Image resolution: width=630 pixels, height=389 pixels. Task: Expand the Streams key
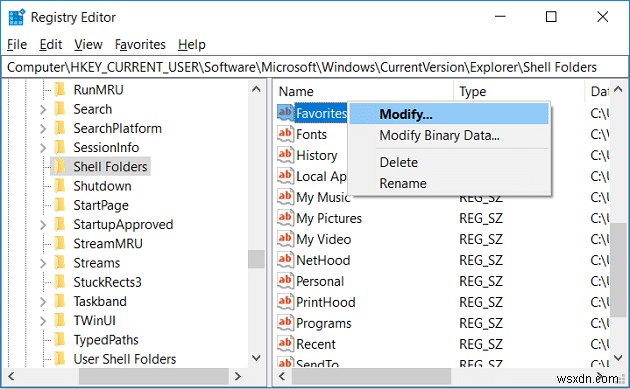point(43,263)
